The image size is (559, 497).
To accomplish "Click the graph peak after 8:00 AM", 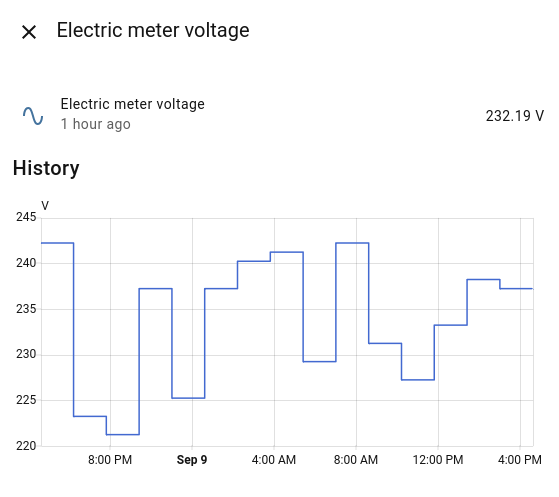I will click(352, 243).
